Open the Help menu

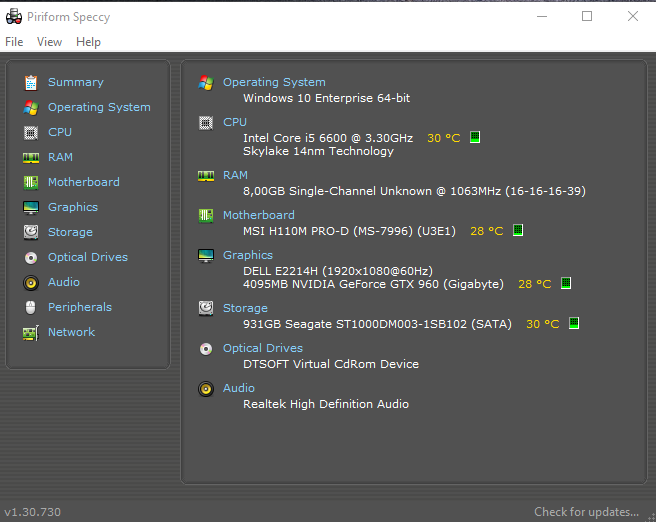(x=88, y=42)
